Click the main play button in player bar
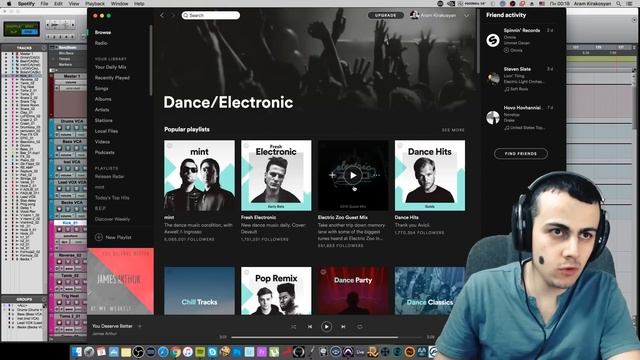 (x=326, y=327)
